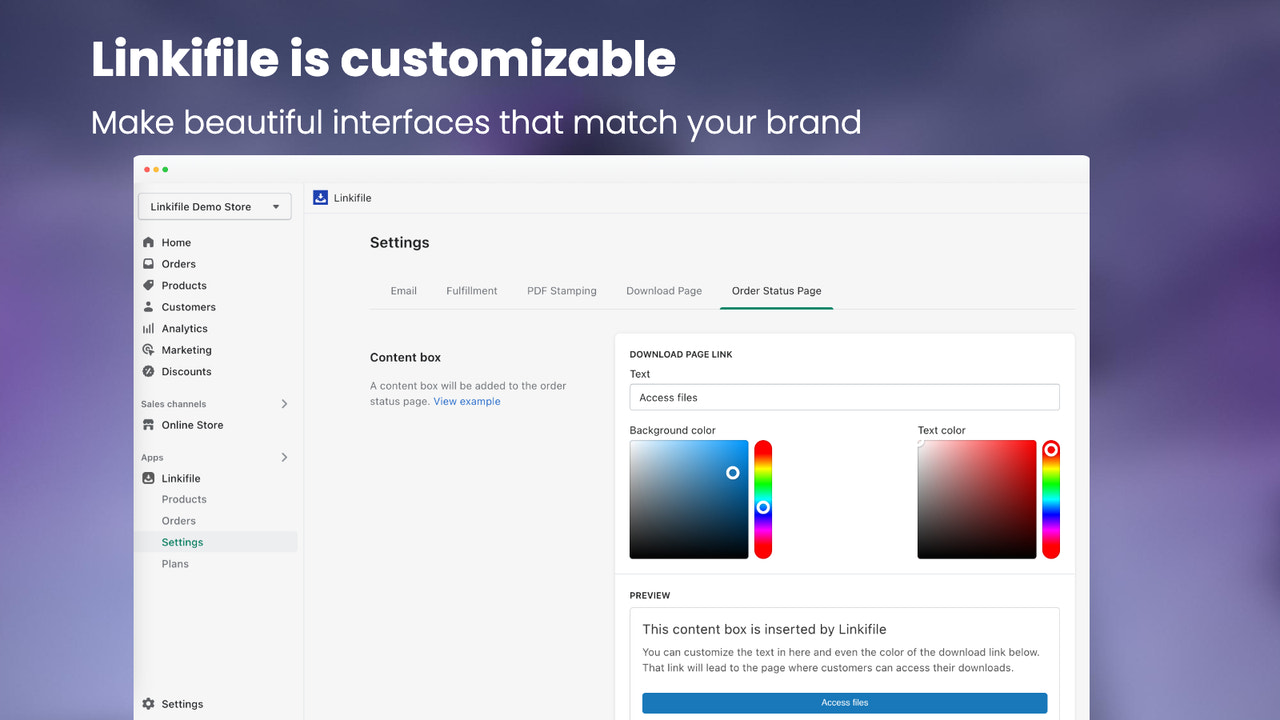Click the Text color saturation picker area

977,499
